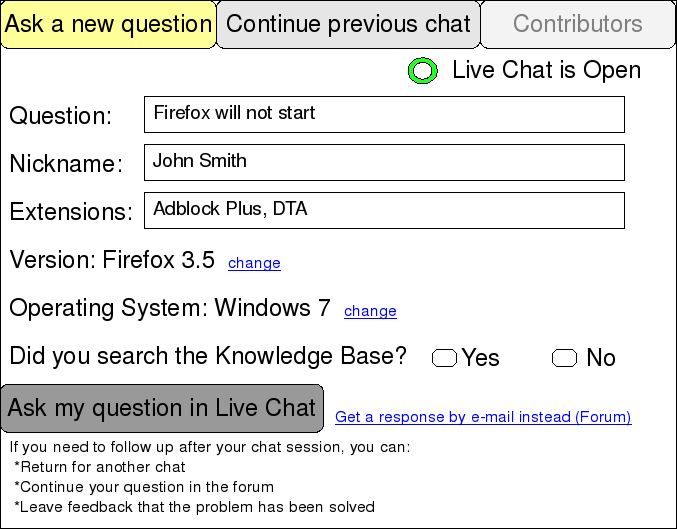Click the Version: Firefox 3.5 text
The image size is (677, 529).
tap(112, 260)
